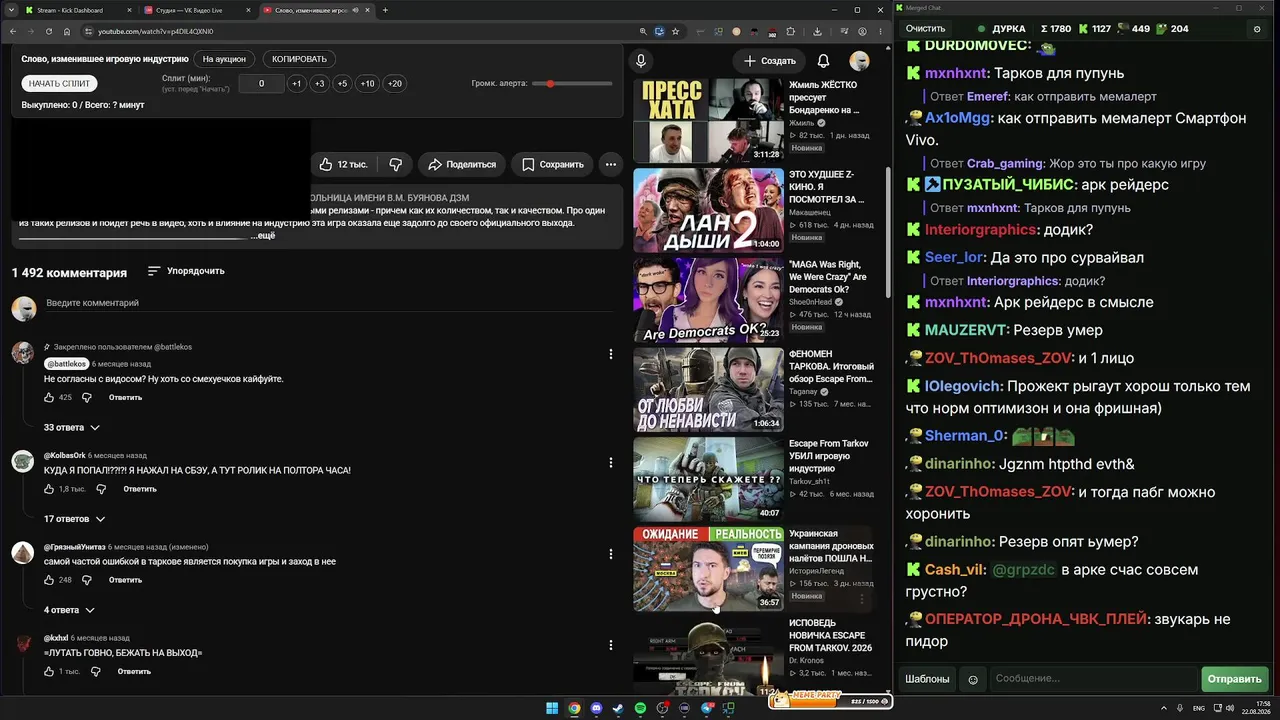This screenshot has height=720, width=1280.
Task: Click the YouTube voice search microphone icon
Action: 641,61
